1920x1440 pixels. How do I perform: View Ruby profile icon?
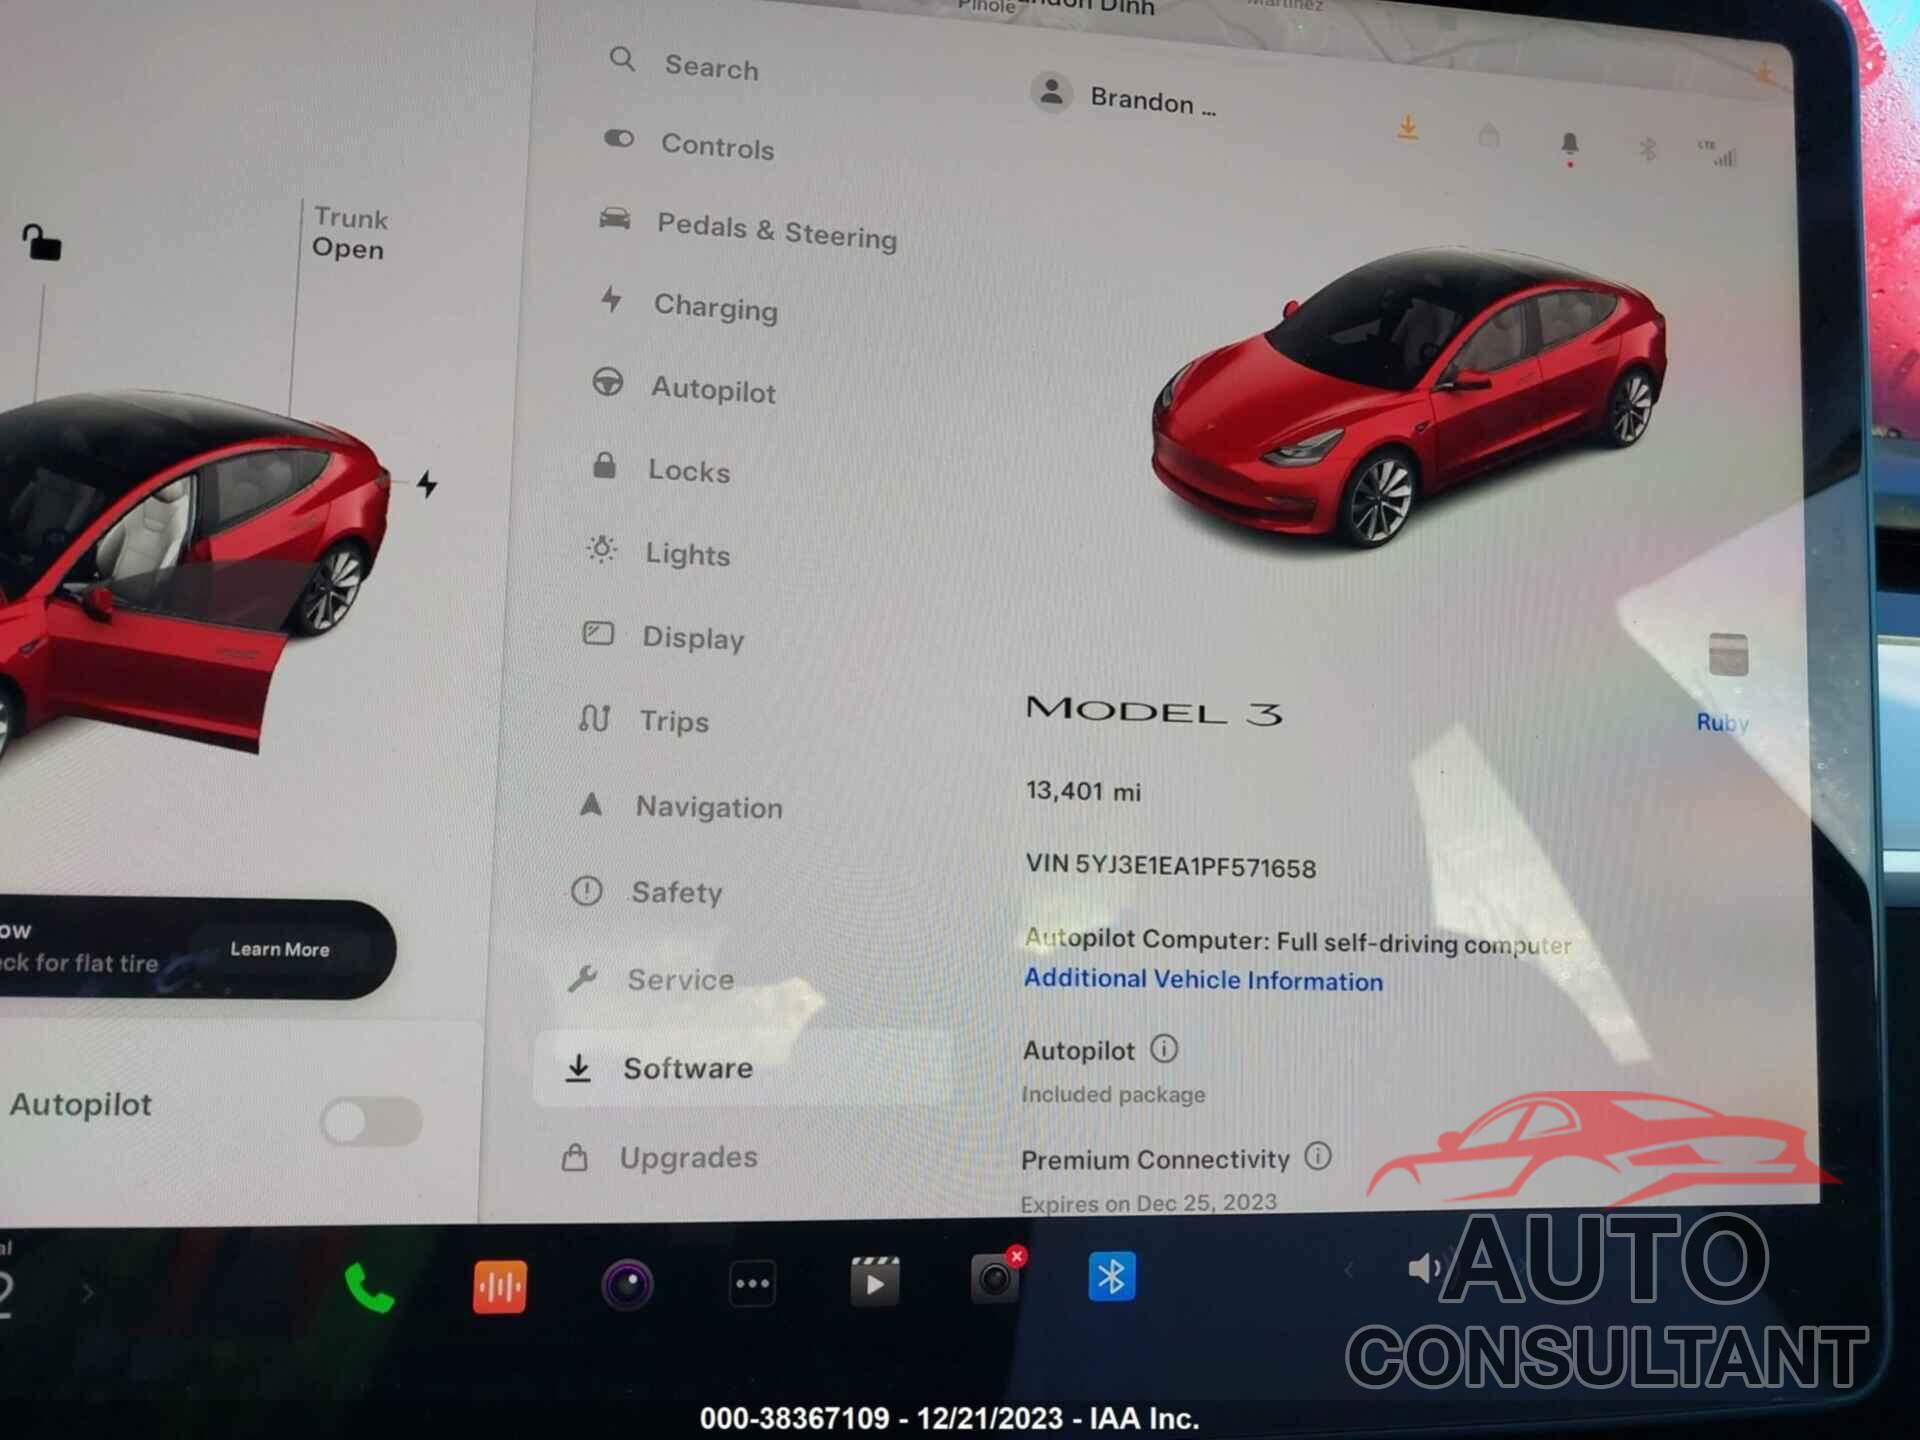(x=1726, y=666)
